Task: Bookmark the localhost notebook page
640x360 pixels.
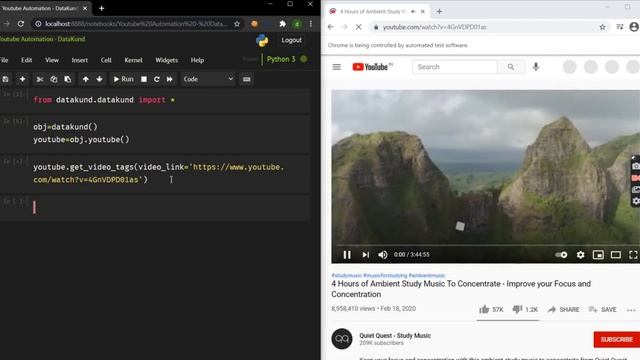Action: click(x=237, y=24)
